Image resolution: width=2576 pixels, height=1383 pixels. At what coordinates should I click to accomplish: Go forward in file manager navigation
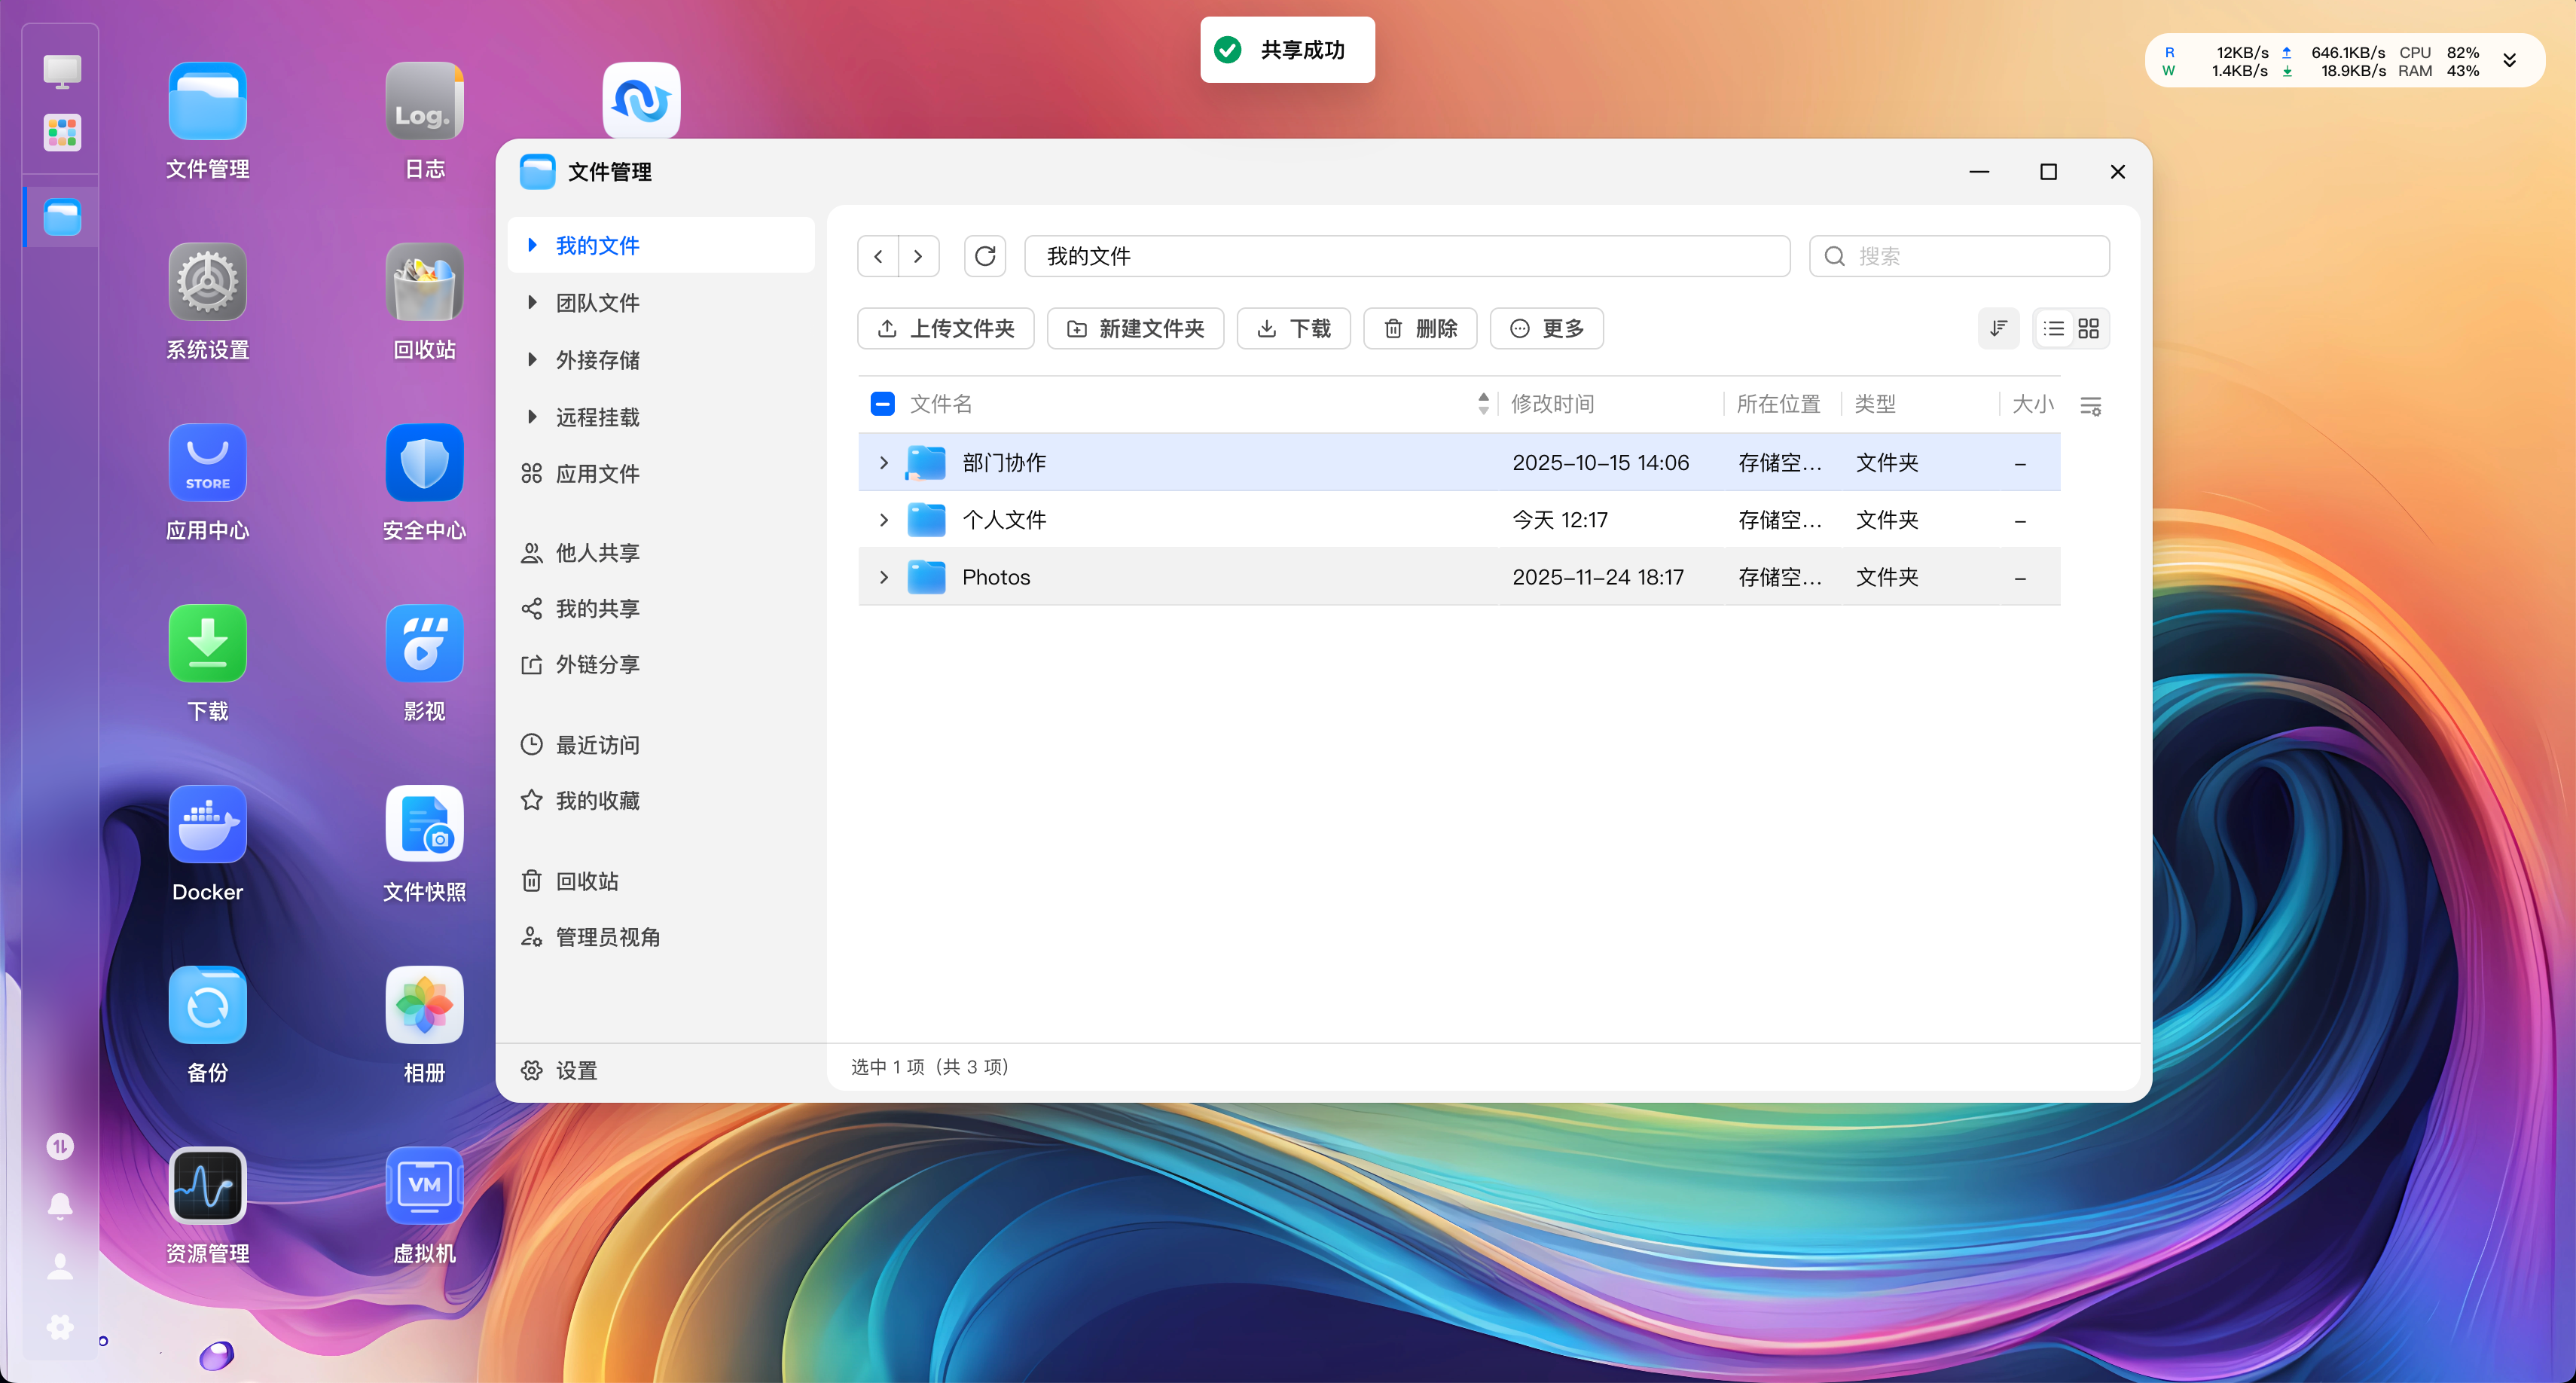point(918,256)
